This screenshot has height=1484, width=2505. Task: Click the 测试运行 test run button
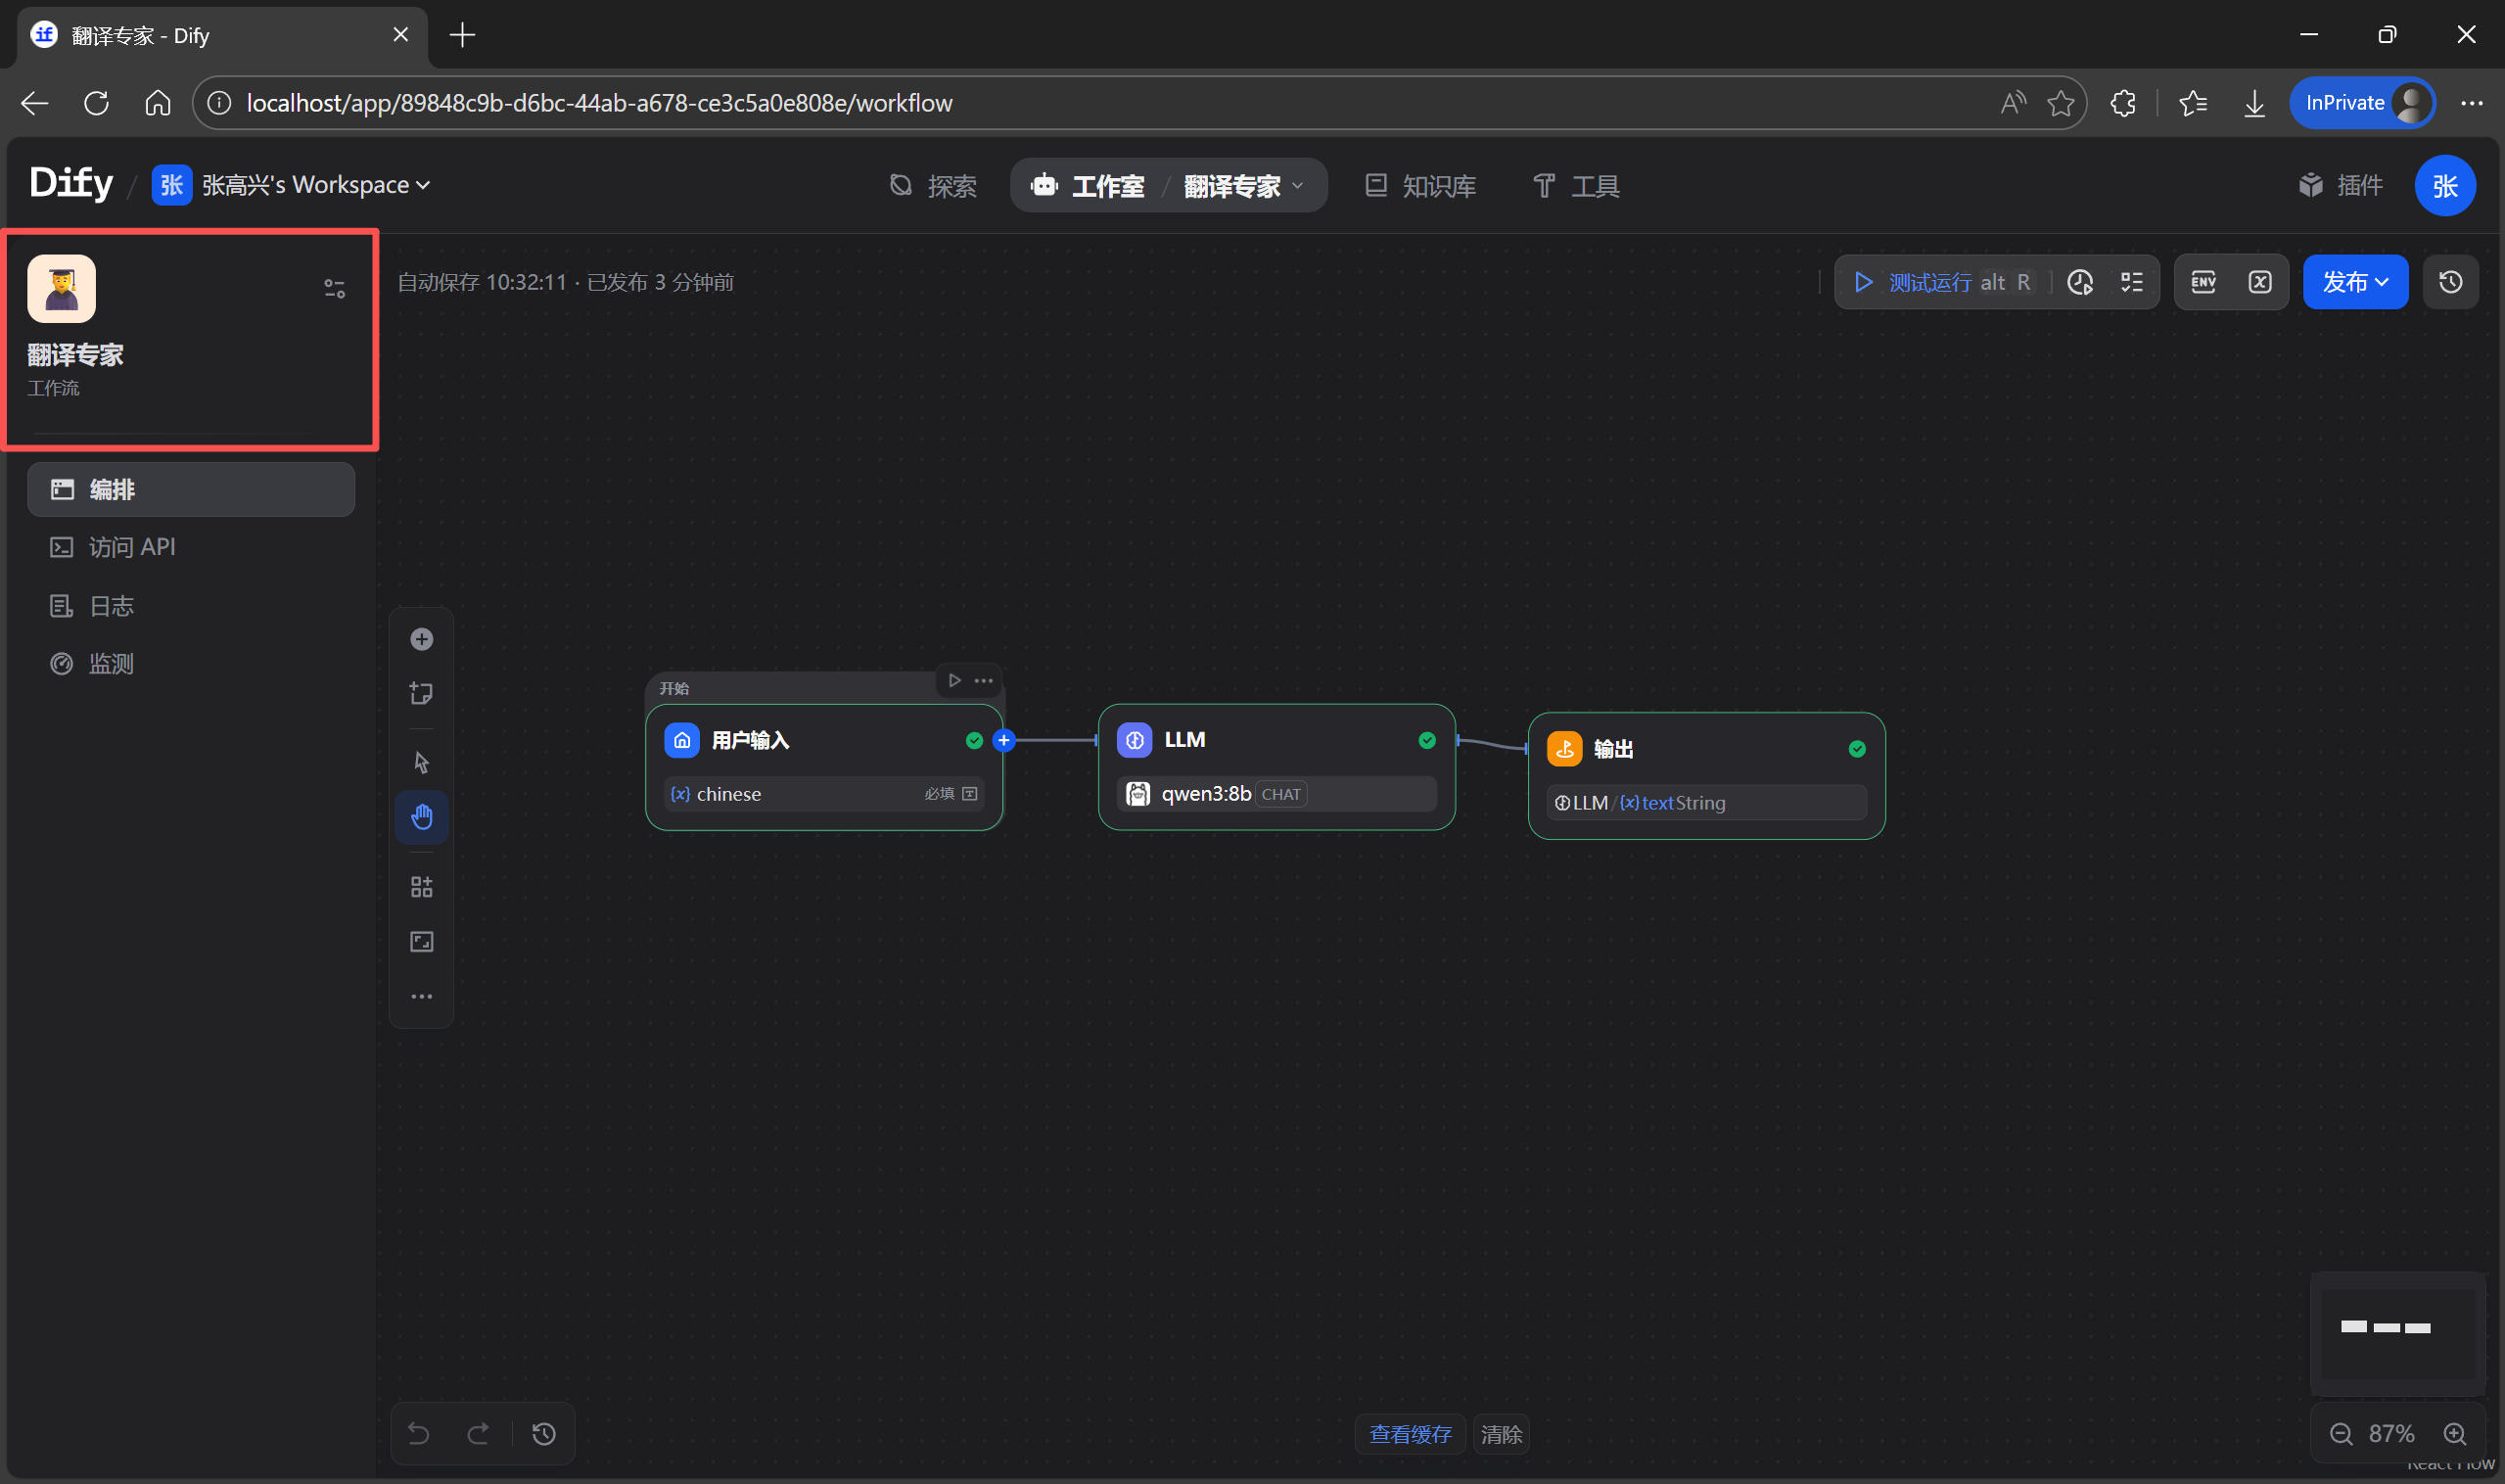[1928, 282]
